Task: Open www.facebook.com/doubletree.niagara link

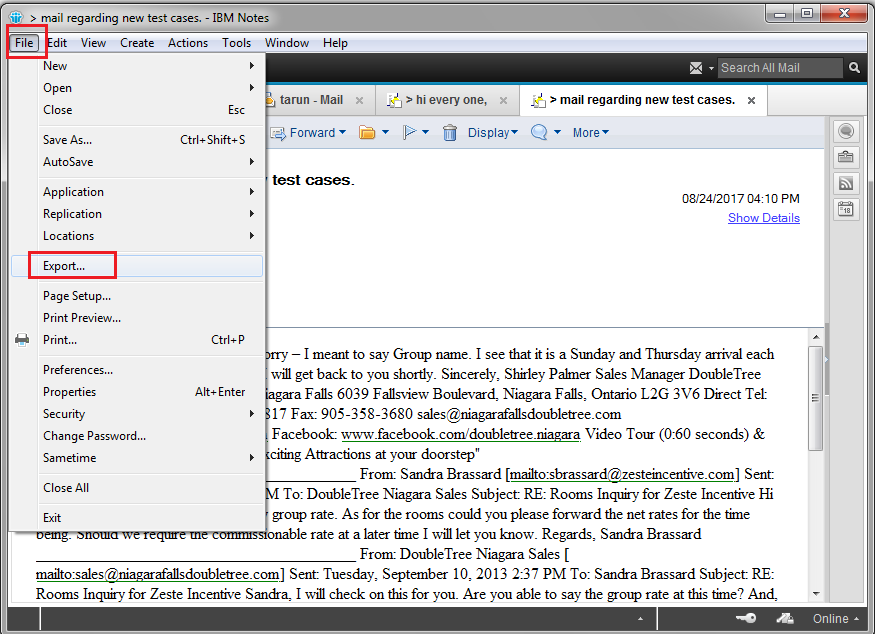Action: tap(460, 434)
